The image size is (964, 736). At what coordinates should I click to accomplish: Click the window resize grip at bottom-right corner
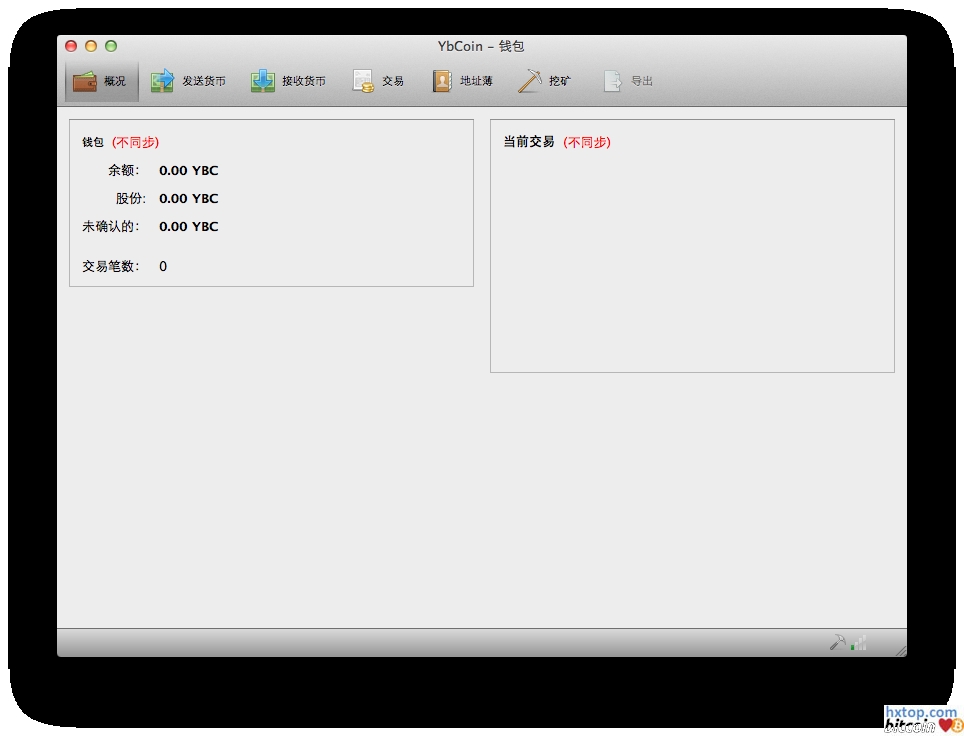click(899, 649)
